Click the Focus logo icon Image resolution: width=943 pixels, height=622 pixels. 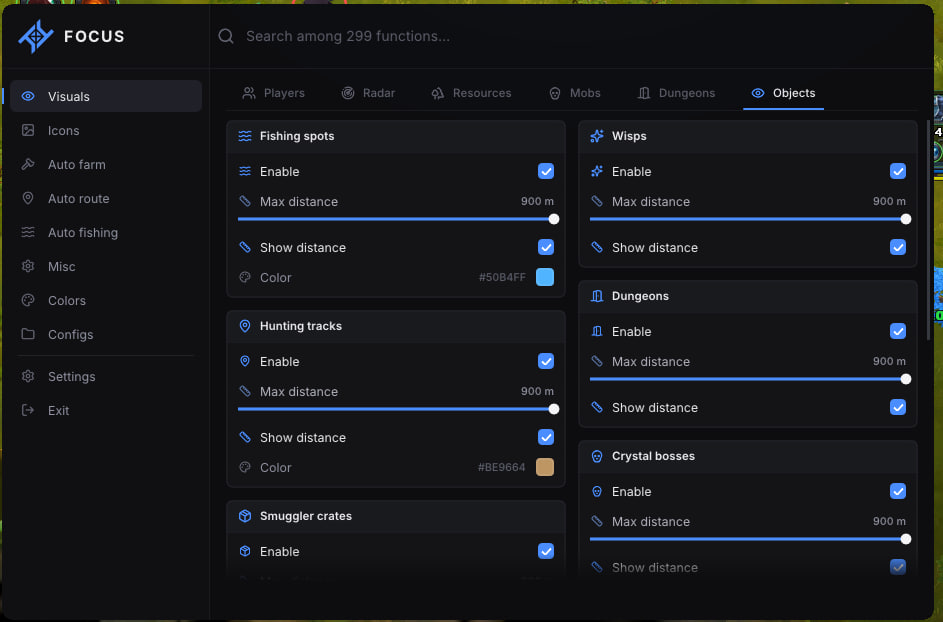point(35,36)
